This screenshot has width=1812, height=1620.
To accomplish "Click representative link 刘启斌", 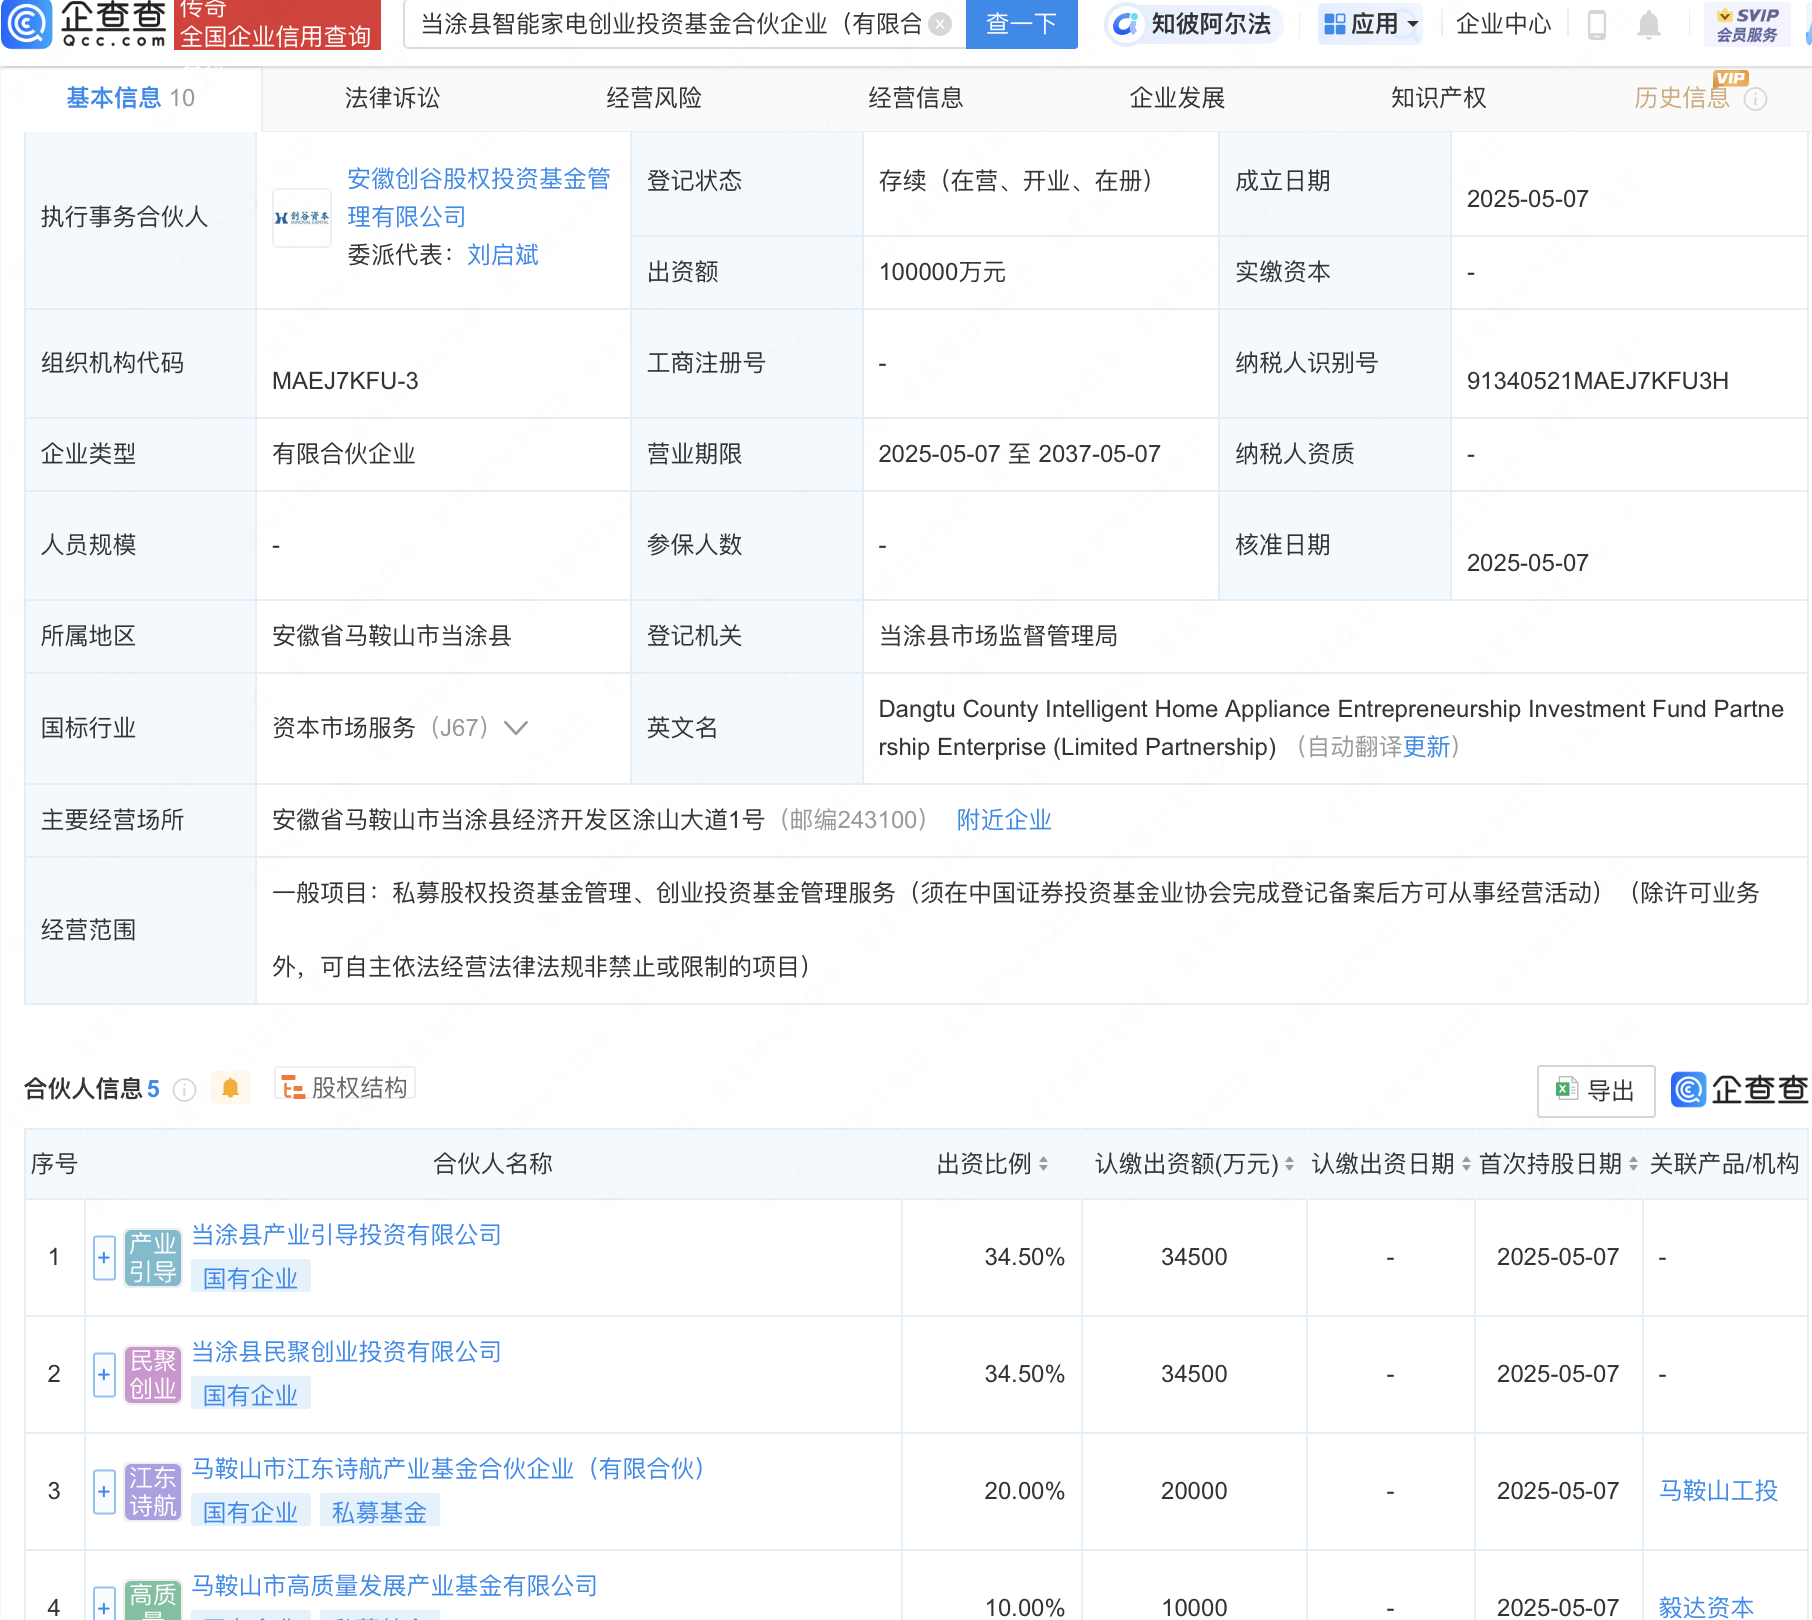I will click(503, 255).
